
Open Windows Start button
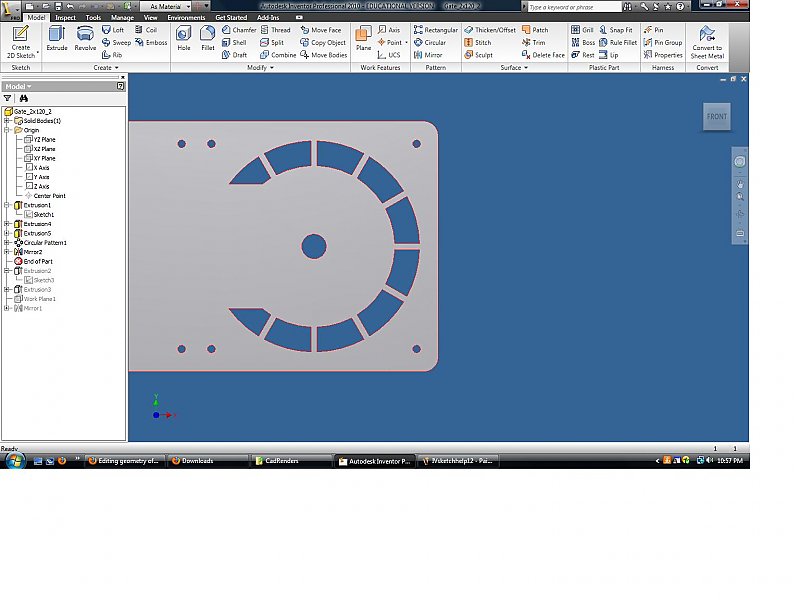point(15,461)
